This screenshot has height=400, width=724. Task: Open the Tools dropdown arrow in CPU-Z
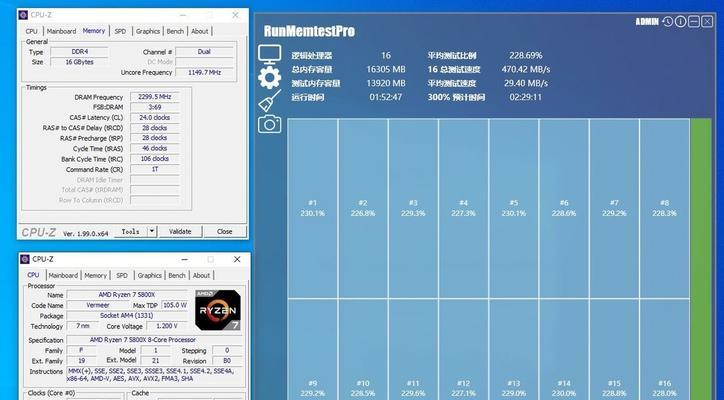pos(152,231)
